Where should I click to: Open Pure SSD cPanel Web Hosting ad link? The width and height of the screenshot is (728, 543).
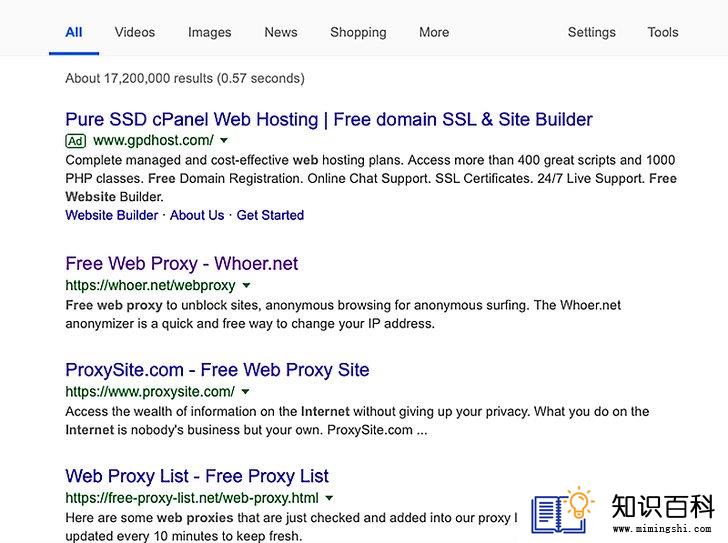(x=329, y=119)
